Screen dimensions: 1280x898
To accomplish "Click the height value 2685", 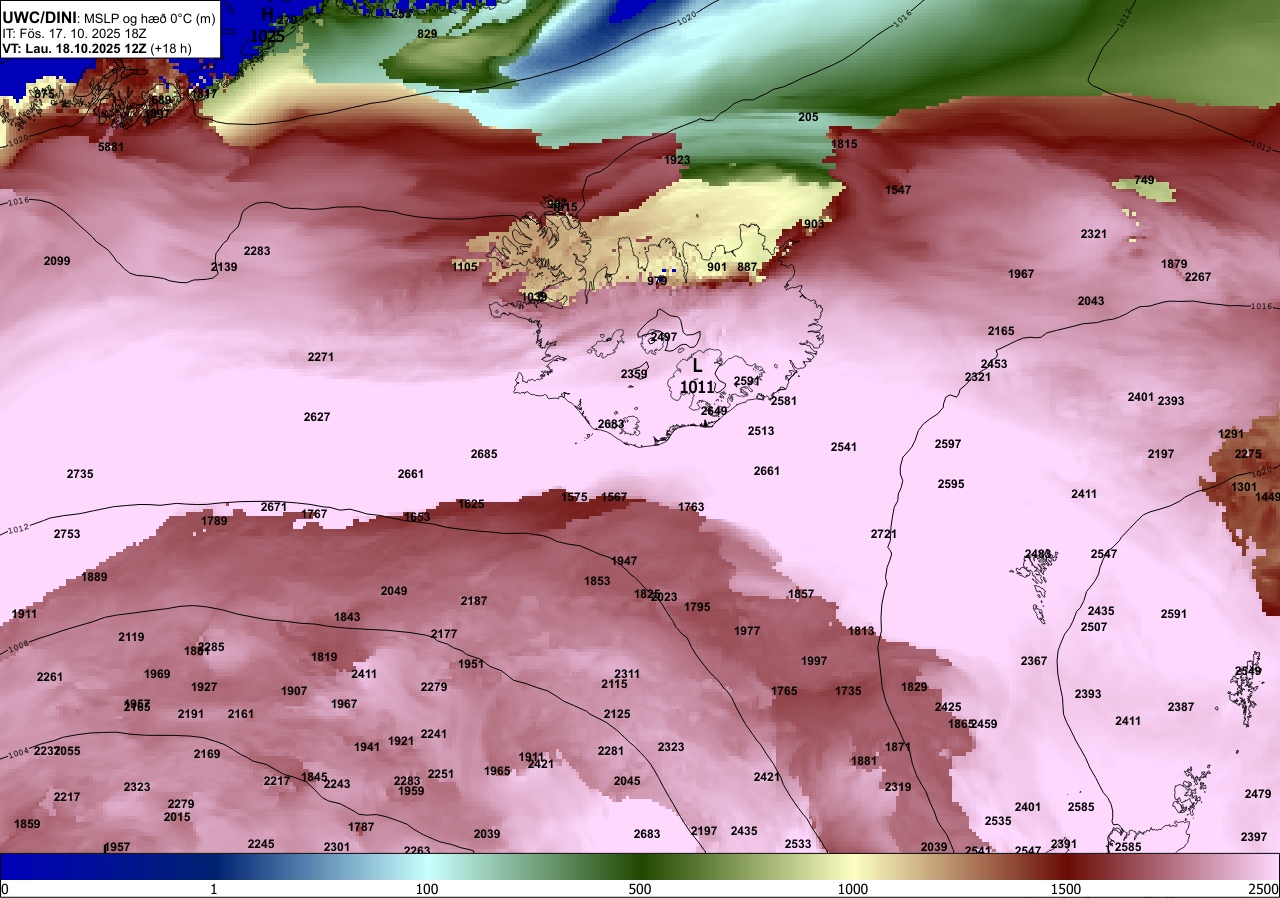I will [484, 454].
